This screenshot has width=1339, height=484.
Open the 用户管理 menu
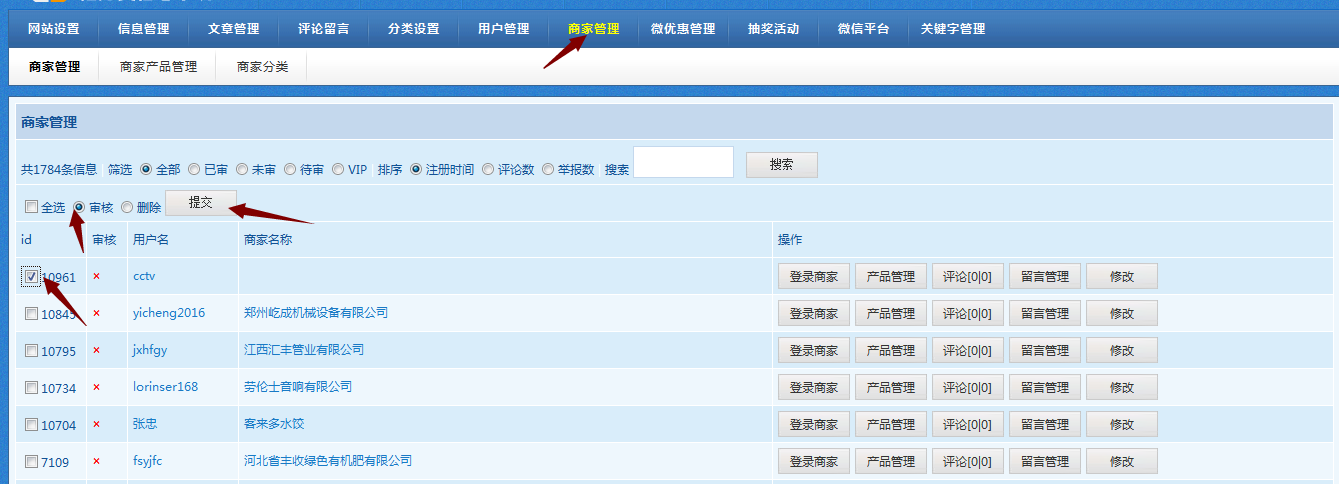pos(503,29)
